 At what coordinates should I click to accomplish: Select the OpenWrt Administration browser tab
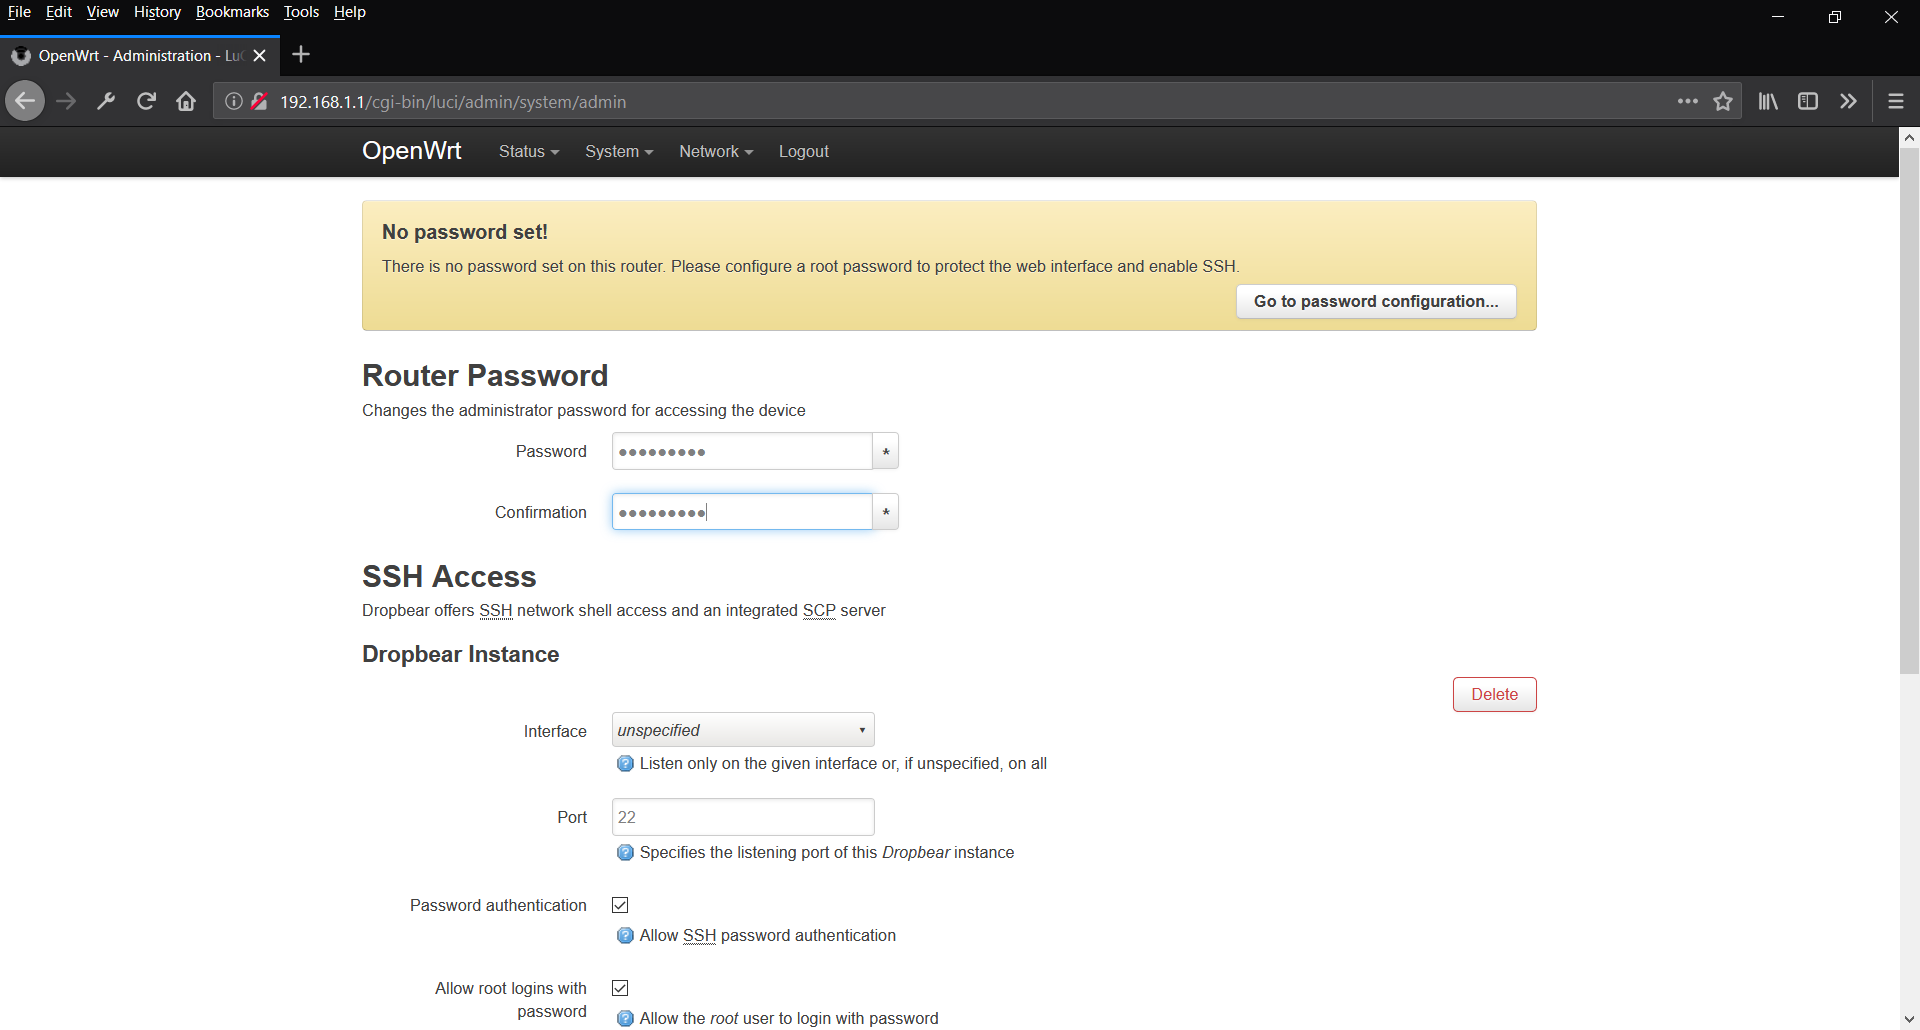(130, 55)
